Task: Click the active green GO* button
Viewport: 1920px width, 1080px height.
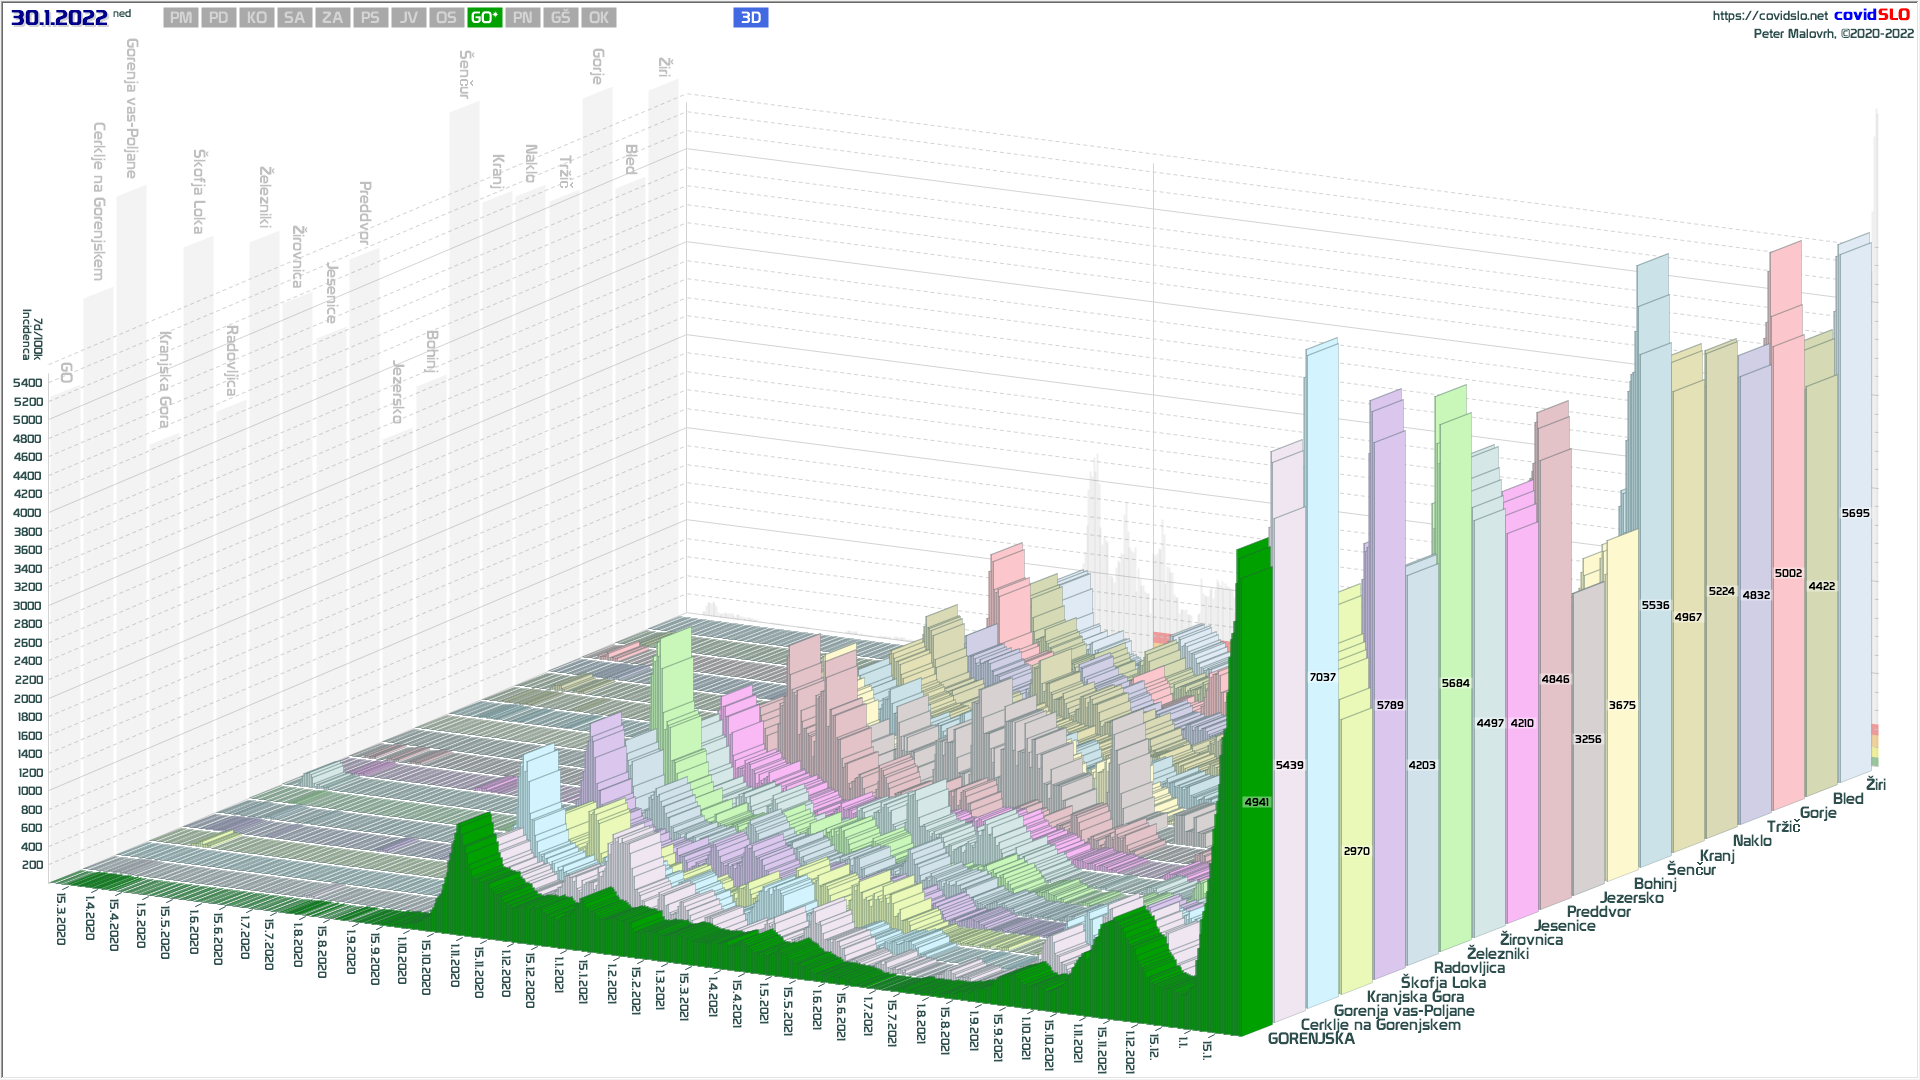Action: [485, 18]
